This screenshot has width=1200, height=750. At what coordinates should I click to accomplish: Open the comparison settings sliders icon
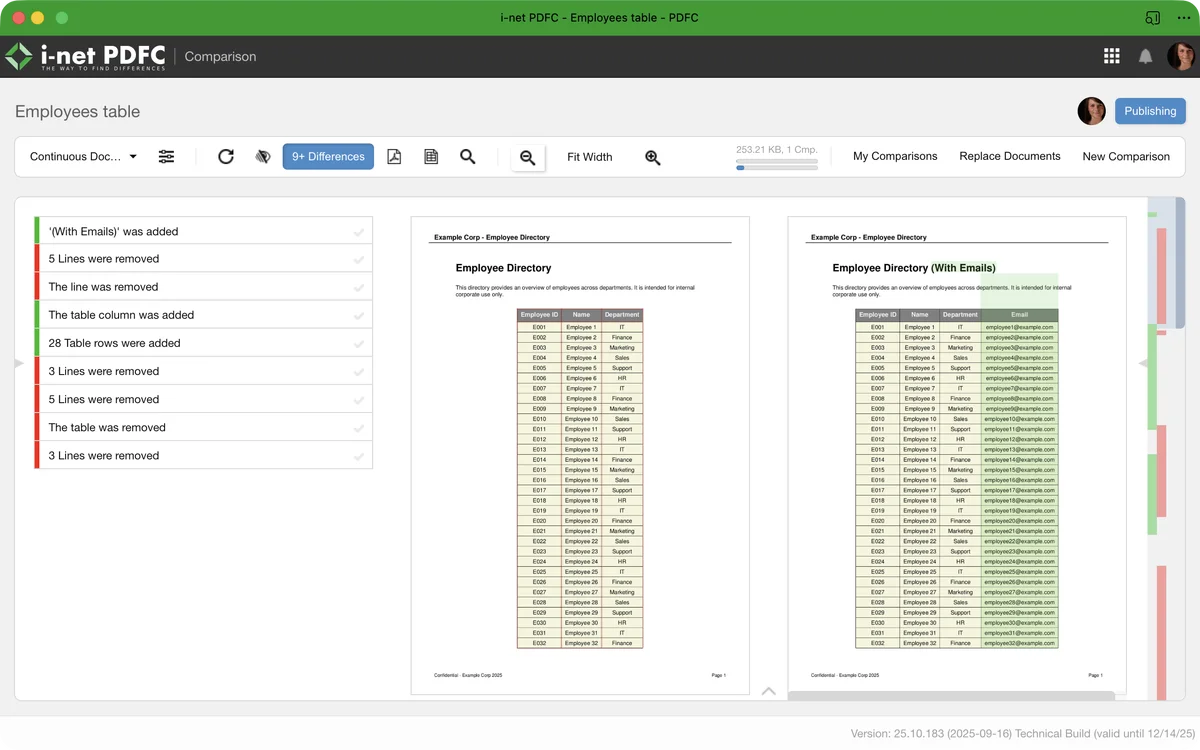pyautogui.click(x=166, y=157)
